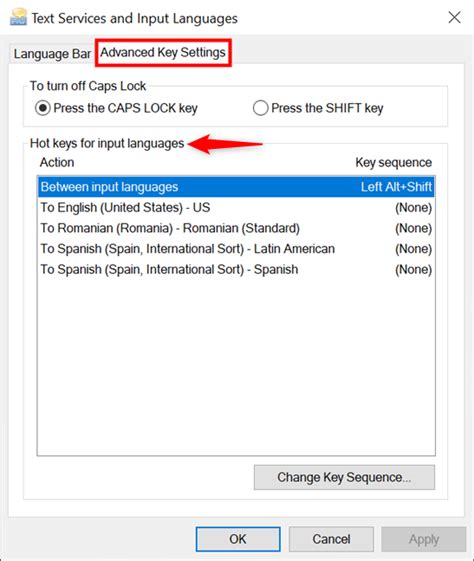Open the Advanced Key Settings tab
Viewport: 474px width, 561px height.
pyautogui.click(x=163, y=52)
